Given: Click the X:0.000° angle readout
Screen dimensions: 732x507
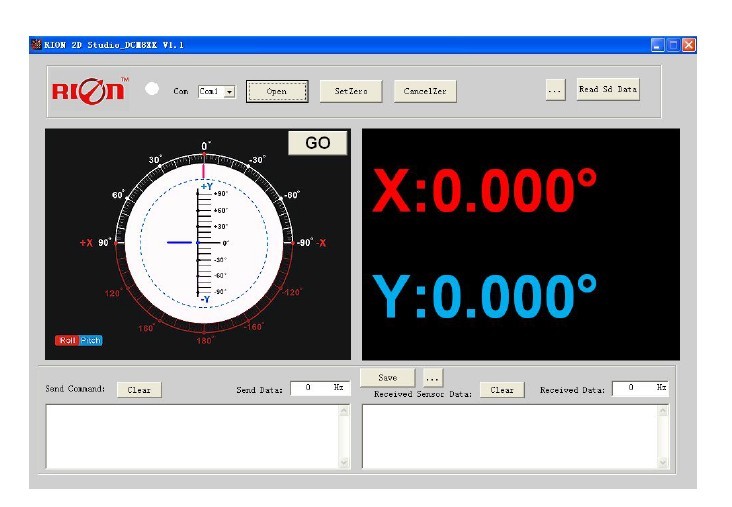Looking at the screenshot, I should (484, 190).
